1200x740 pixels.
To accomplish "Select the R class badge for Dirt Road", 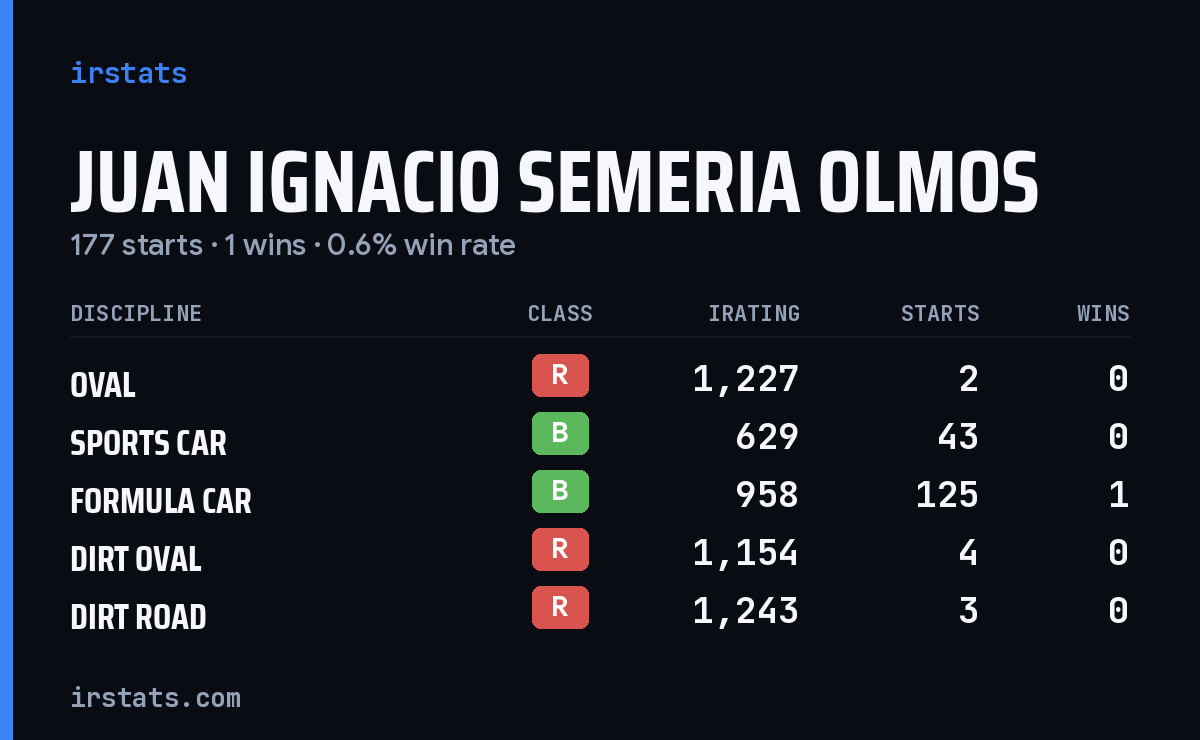I will (560, 608).
